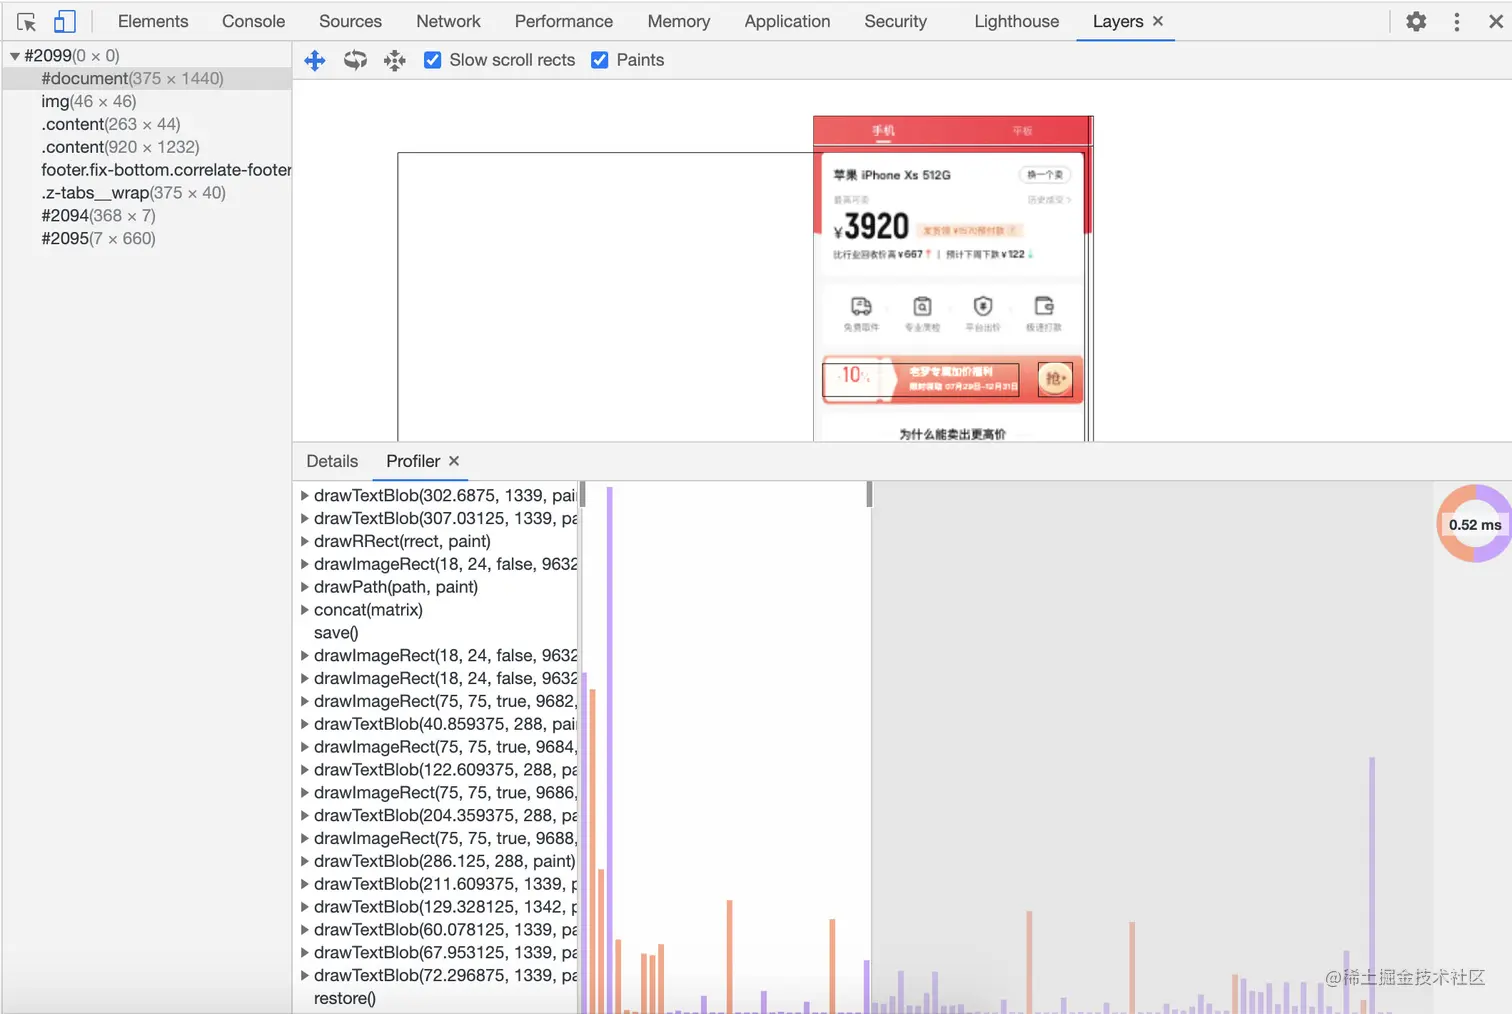Select the .content(920 × 1232) layer

[147, 147]
